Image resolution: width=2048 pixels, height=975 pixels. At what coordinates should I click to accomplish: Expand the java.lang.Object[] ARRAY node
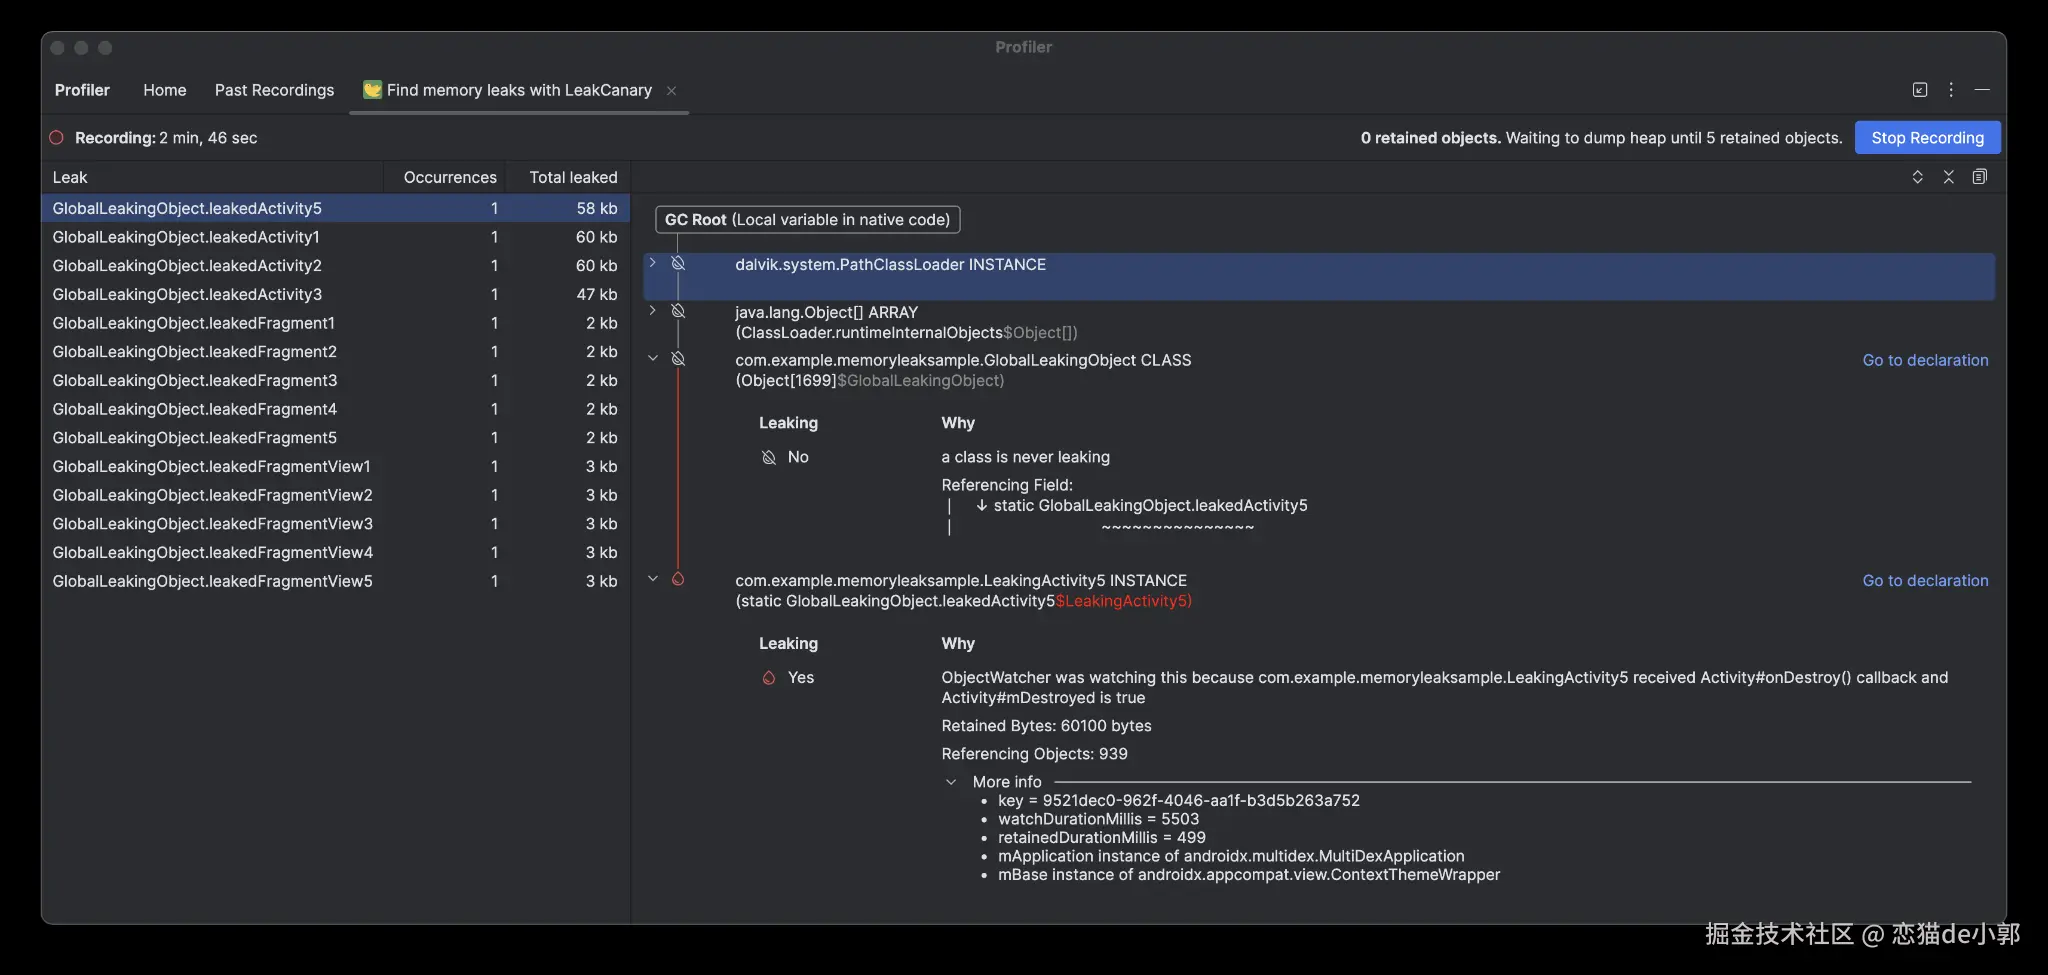pos(653,310)
